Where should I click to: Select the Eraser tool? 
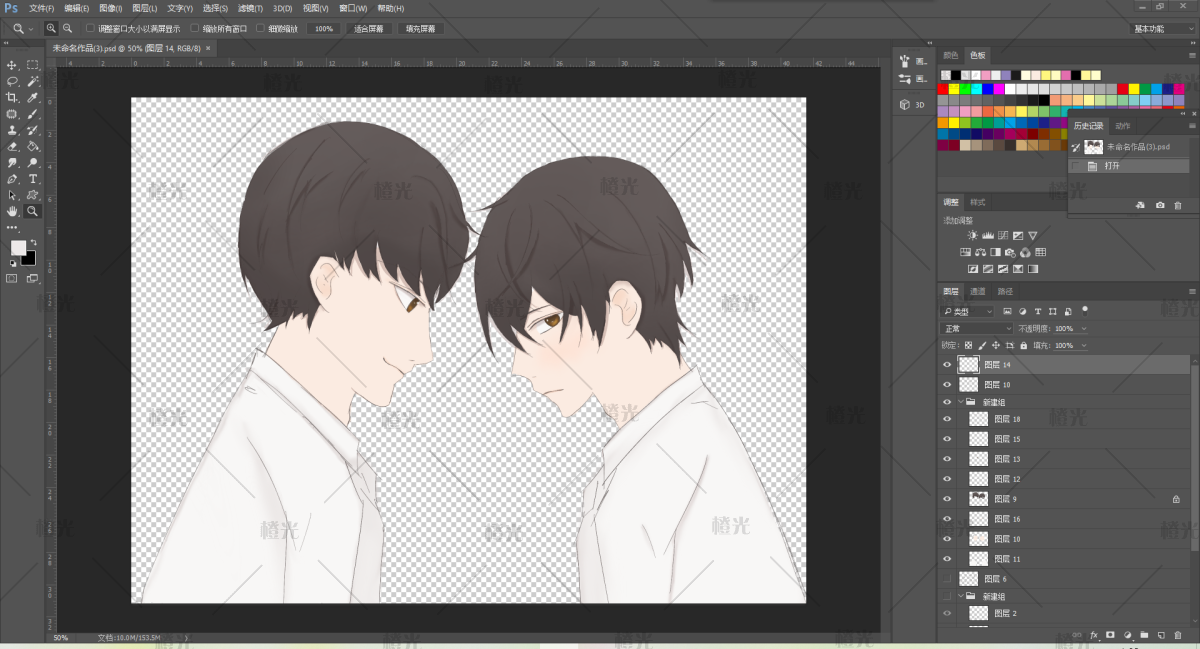[12, 146]
